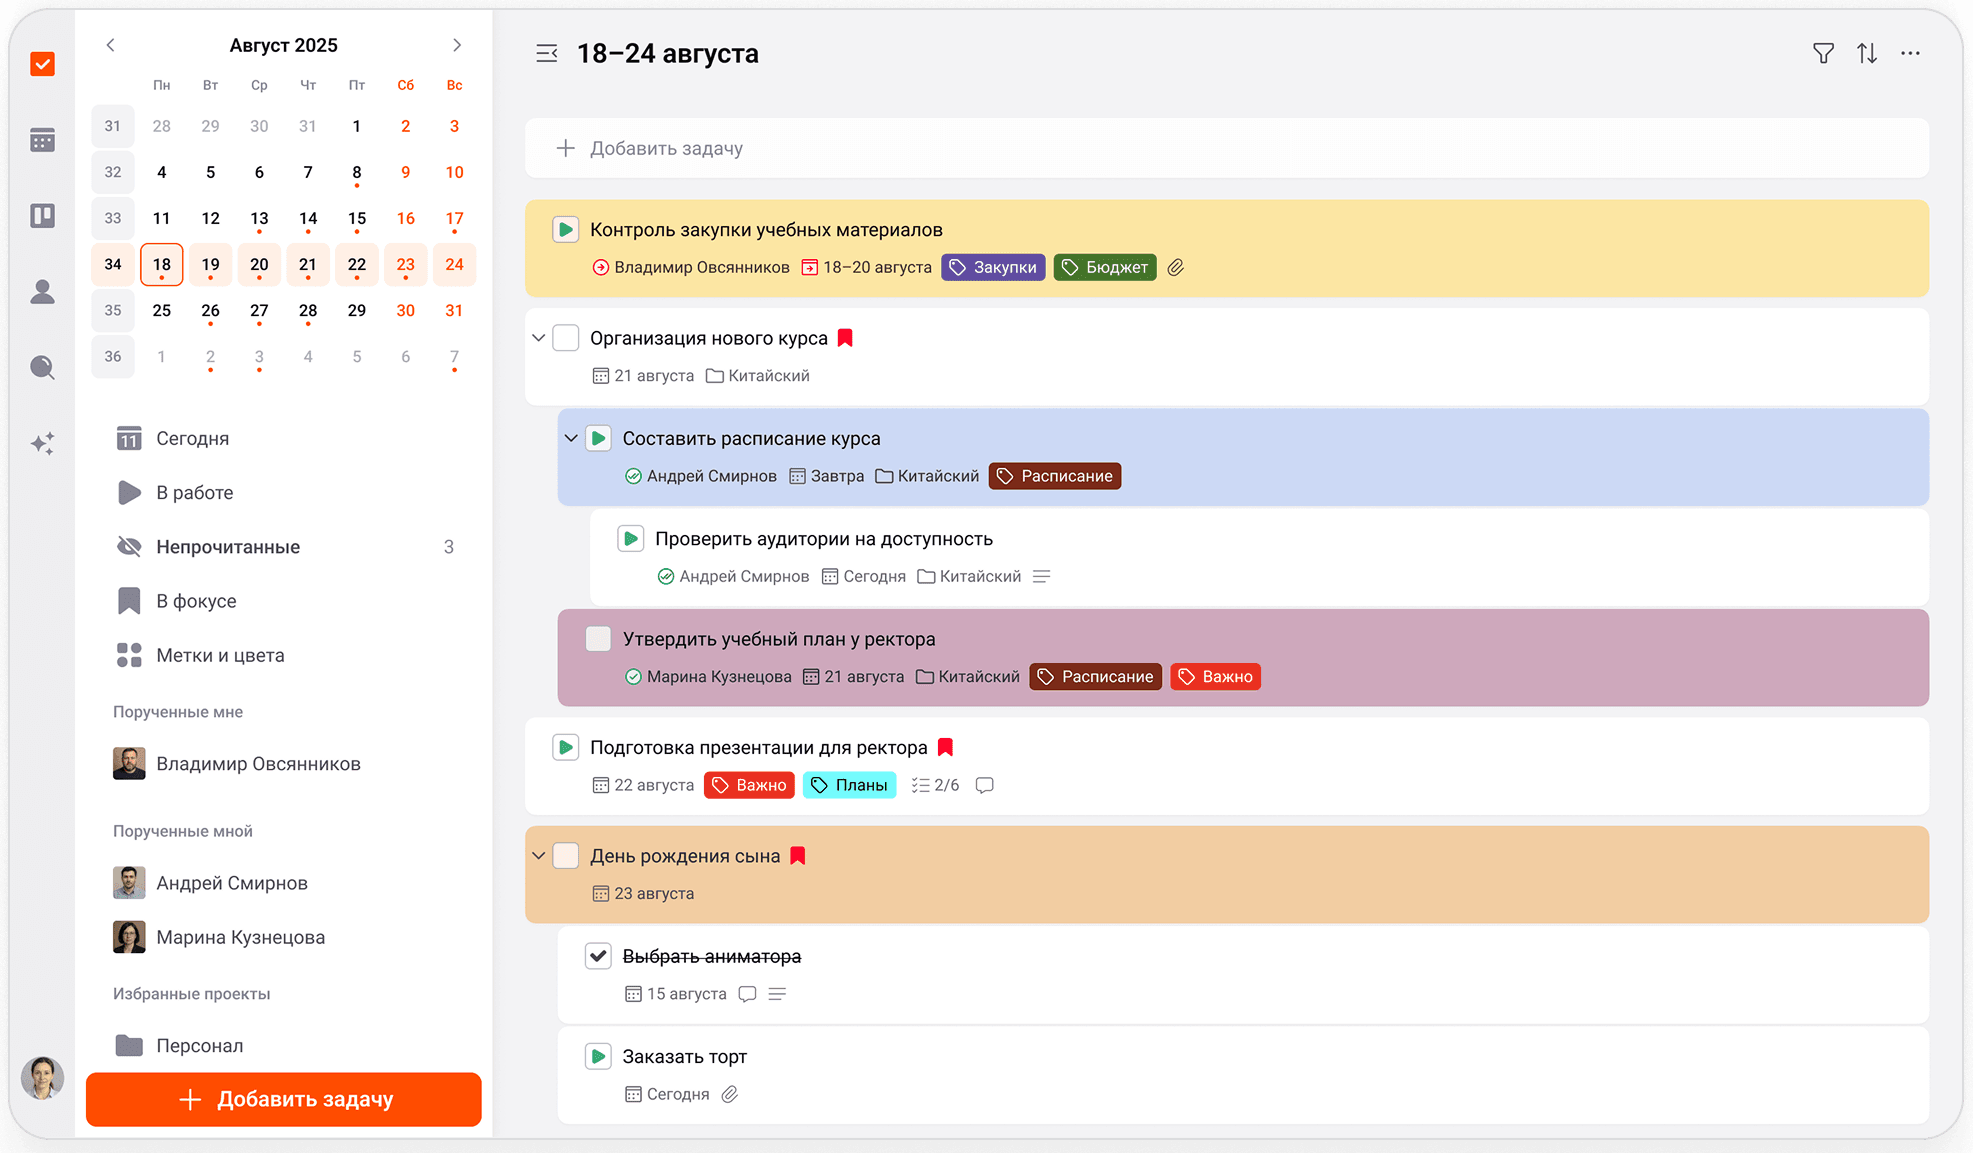This screenshot has width=1973, height=1153.
Task: Mark 'Утвердить учебный план у ректора' done
Action: coord(598,639)
